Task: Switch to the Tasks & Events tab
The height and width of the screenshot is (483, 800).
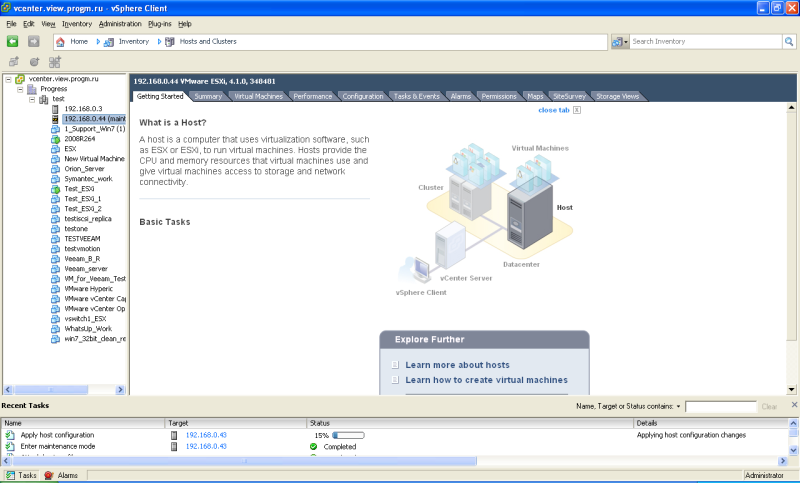Action: 416,96
